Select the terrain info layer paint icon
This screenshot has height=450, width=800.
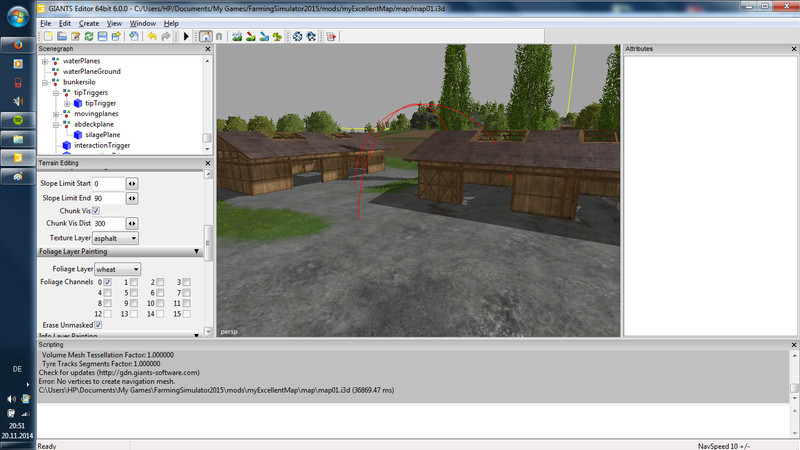pyautogui.click(x=264, y=36)
